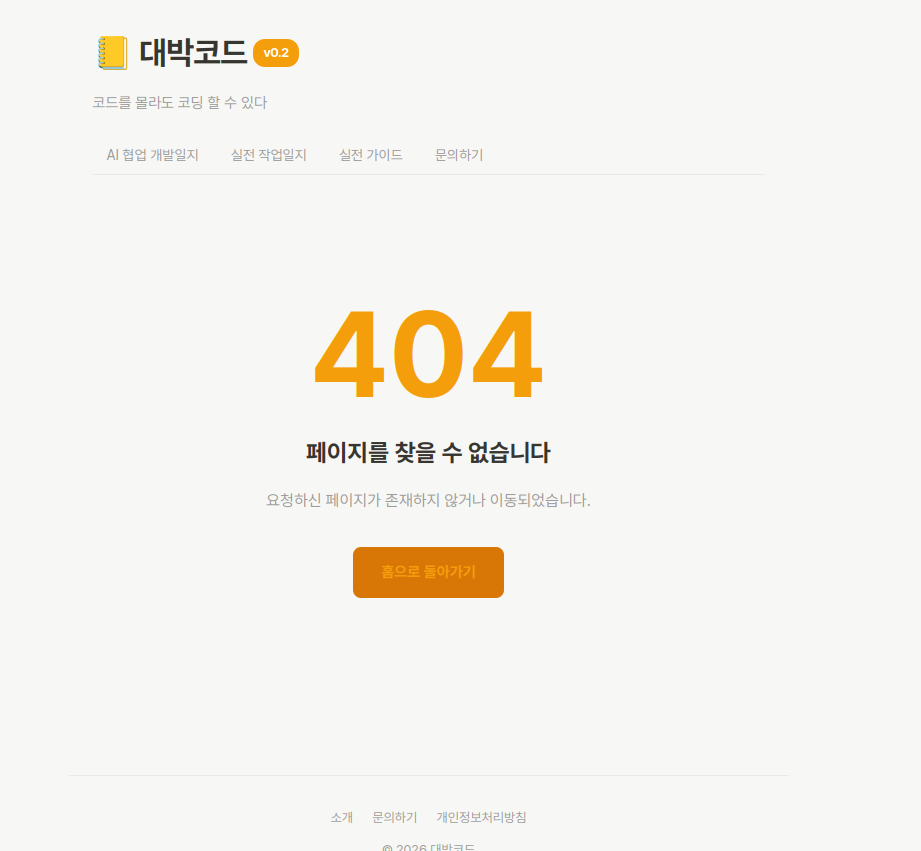Click the error description text below the heading
This screenshot has width=921, height=851.
(428, 501)
